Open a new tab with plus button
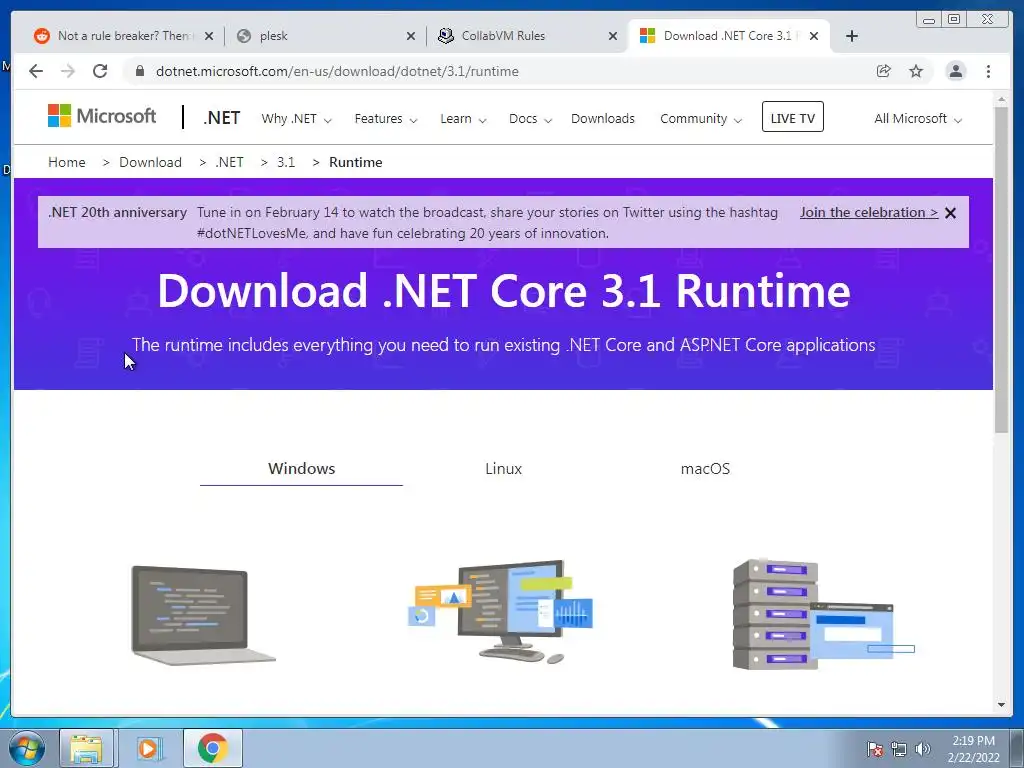The height and width of the screenshot is (768, 1024). [x=852, y=36]
